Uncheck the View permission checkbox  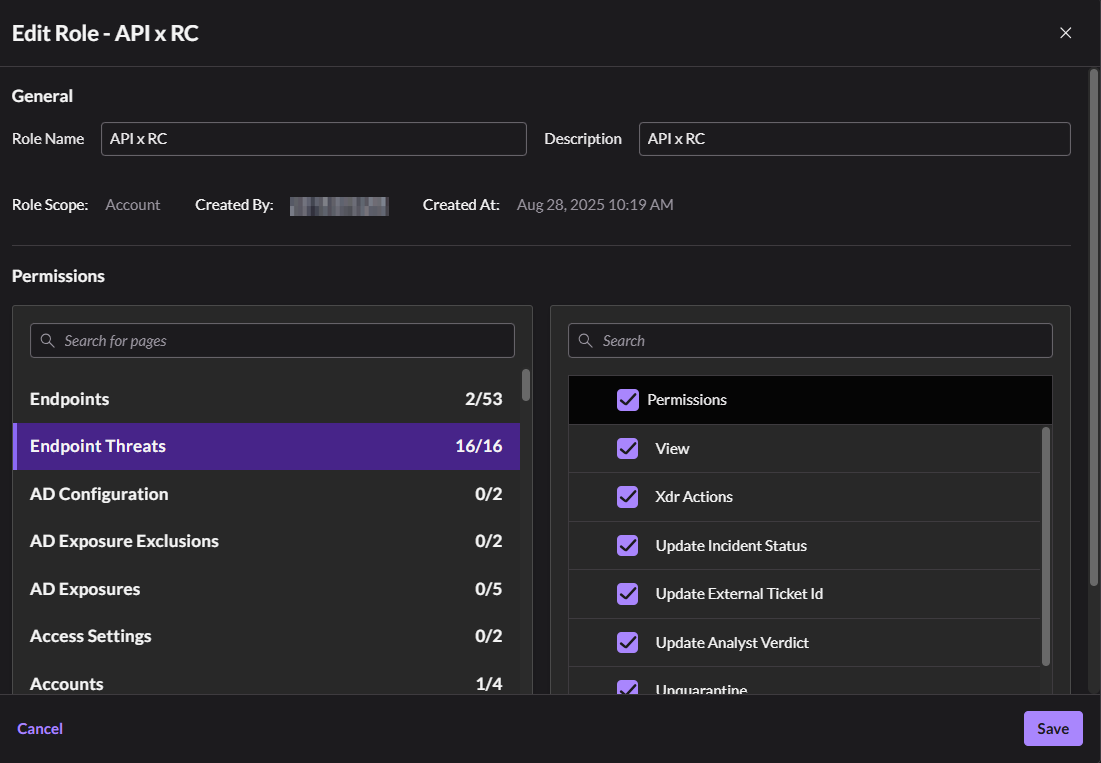(628, 449)
